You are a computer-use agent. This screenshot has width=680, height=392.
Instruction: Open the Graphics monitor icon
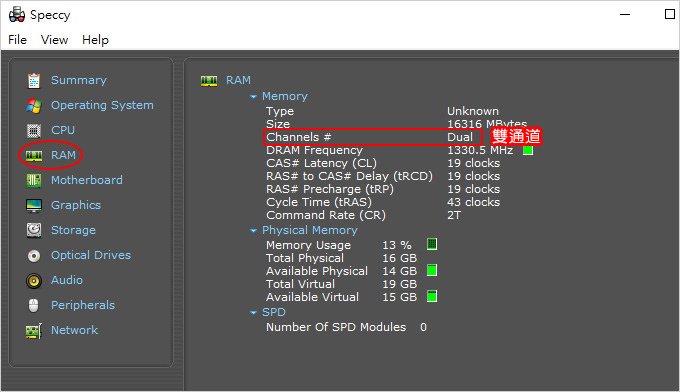pos(34,205)
